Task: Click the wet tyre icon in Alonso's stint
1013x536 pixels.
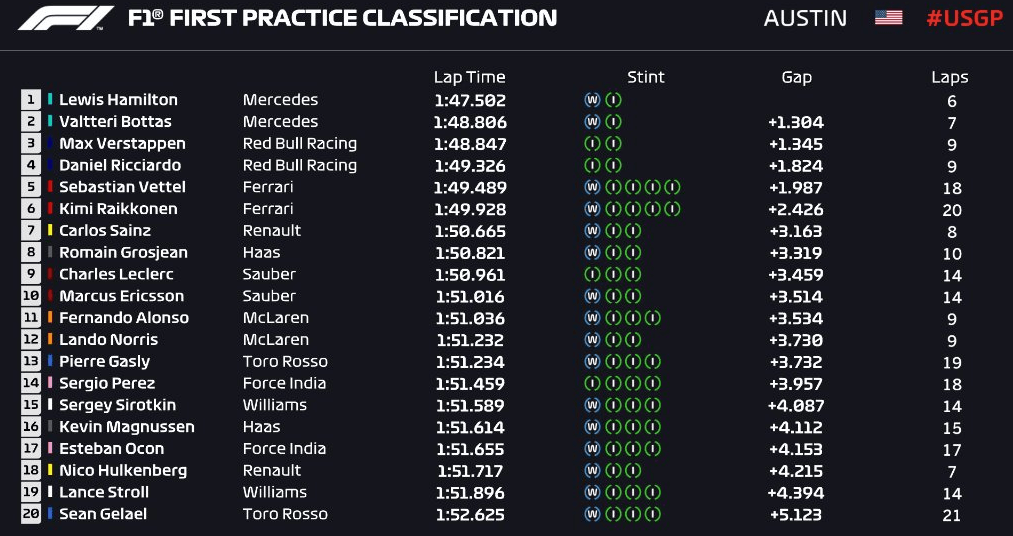Action: pos(592,318)
